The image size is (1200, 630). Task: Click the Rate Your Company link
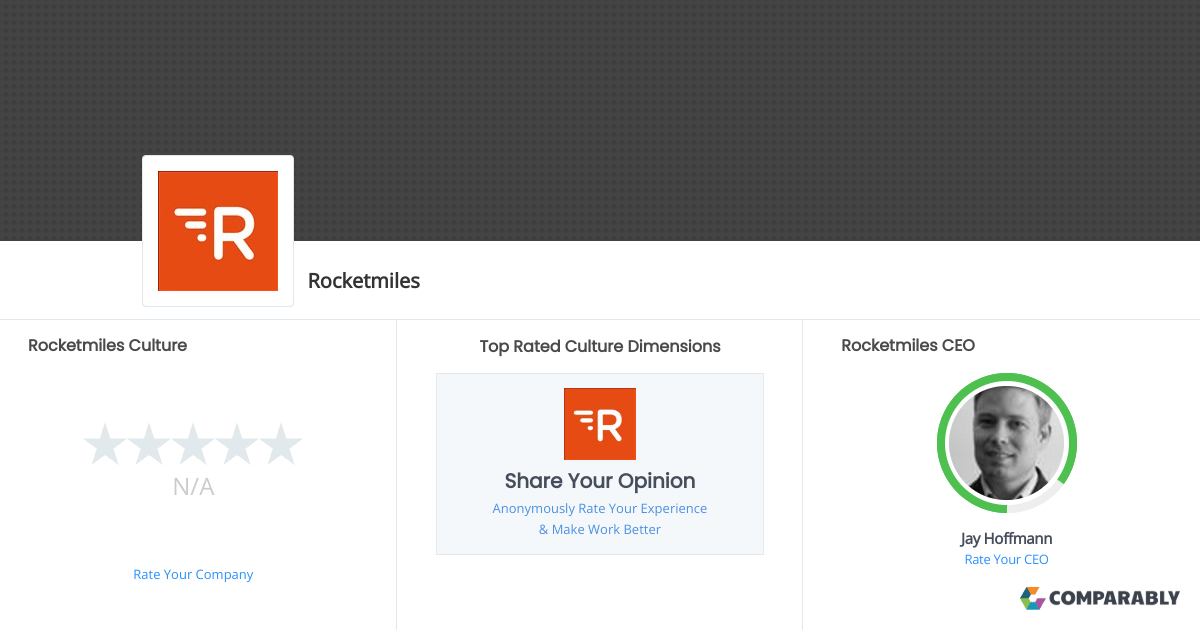(193, 574)
